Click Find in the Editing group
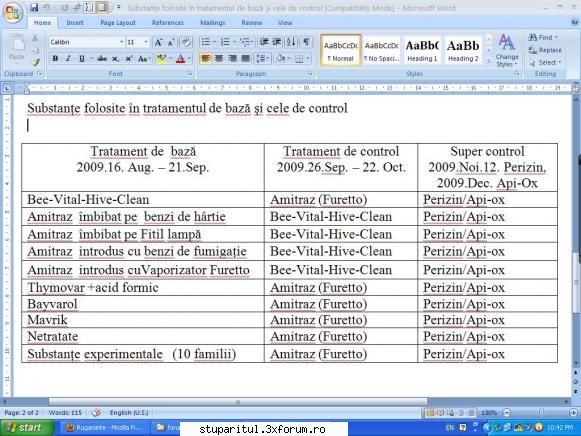Image resolution: width=581 pixels, height=436 pixels. pyautogui.click(x=543, y=37)
